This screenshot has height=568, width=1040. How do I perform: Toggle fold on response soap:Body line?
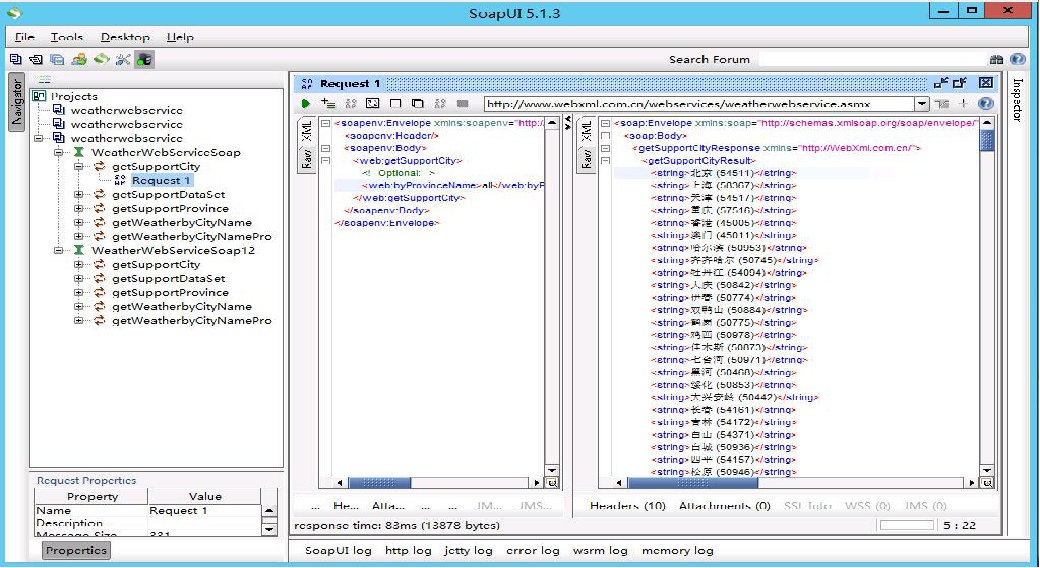click(606, 135)
